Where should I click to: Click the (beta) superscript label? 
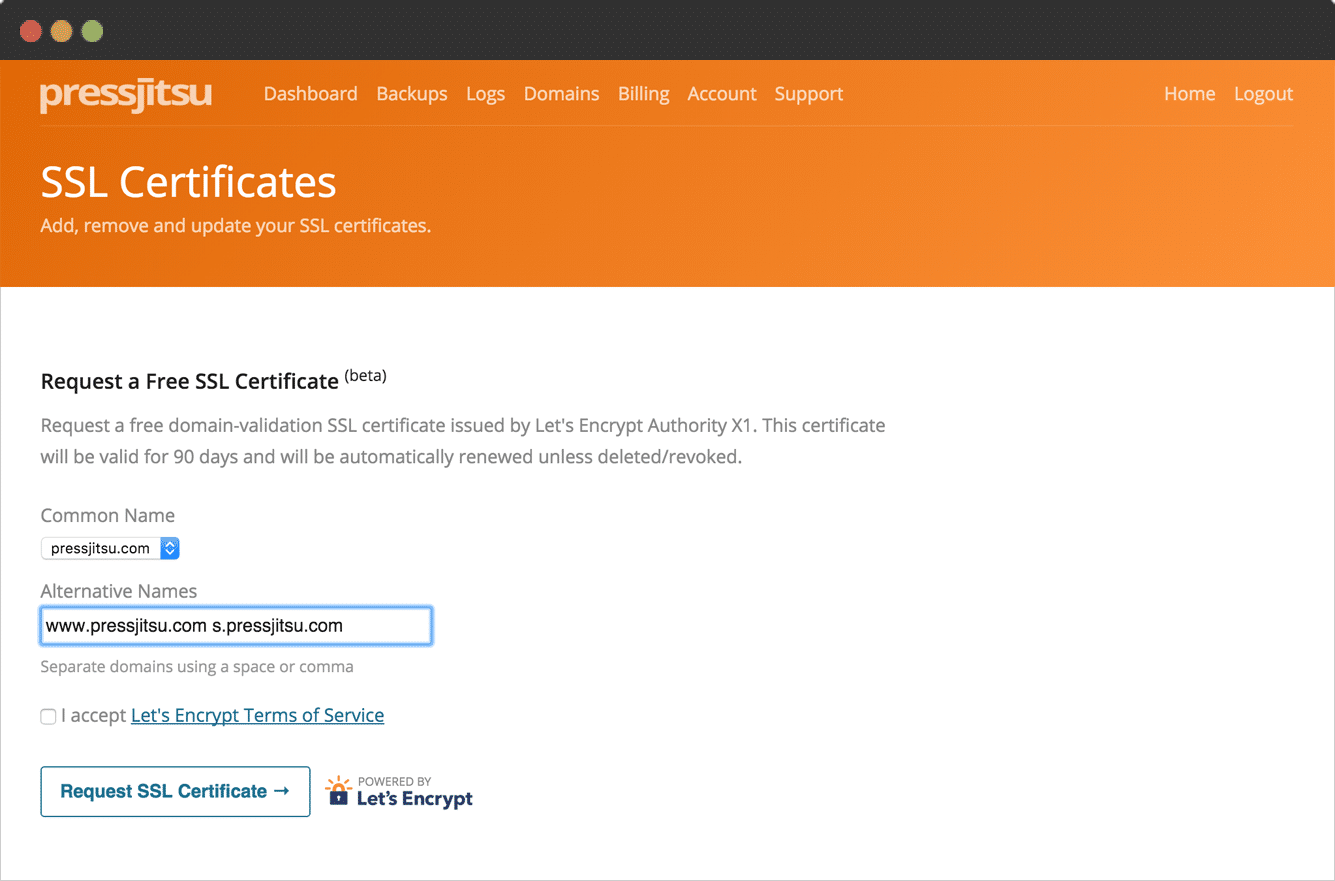coord(365,376)
